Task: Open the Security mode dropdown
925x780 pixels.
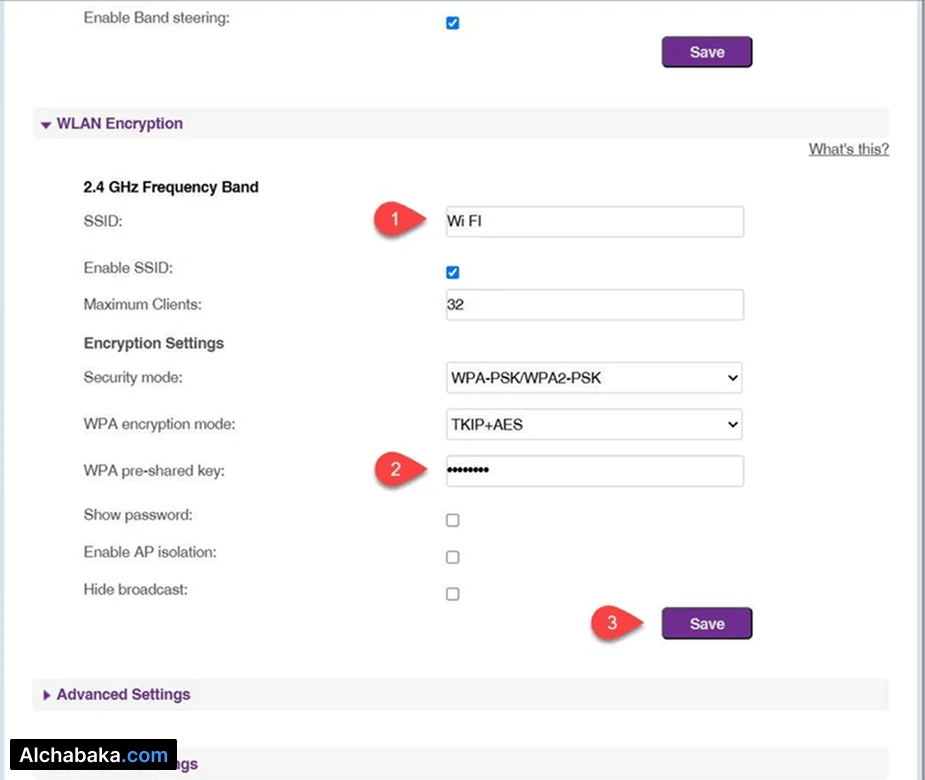Action: tap(594, 378)
